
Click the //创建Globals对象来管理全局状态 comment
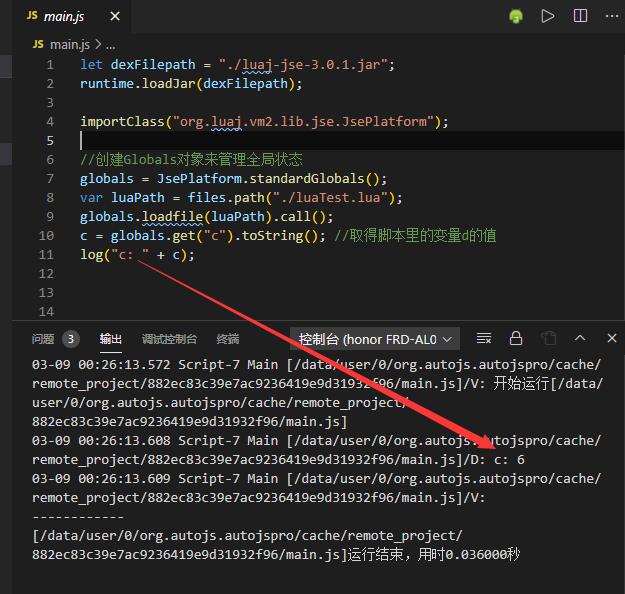click(191, 159)
